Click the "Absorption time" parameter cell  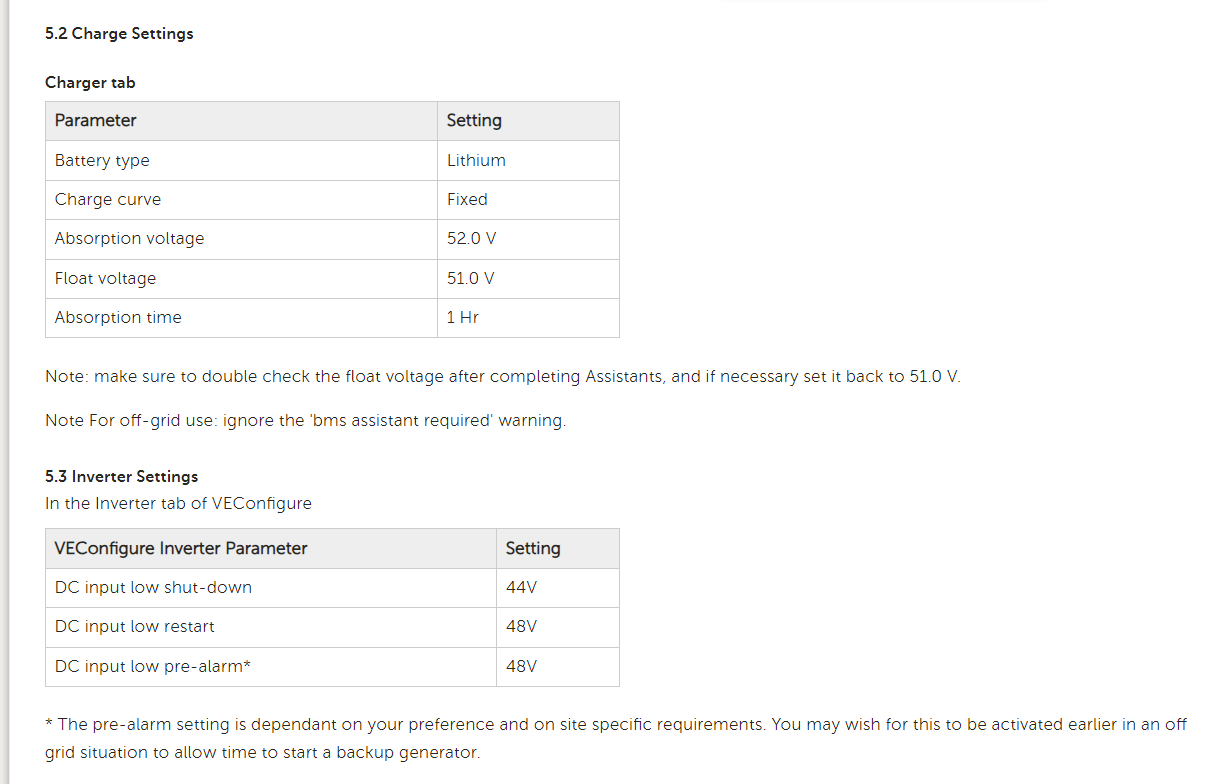[118, 317]
